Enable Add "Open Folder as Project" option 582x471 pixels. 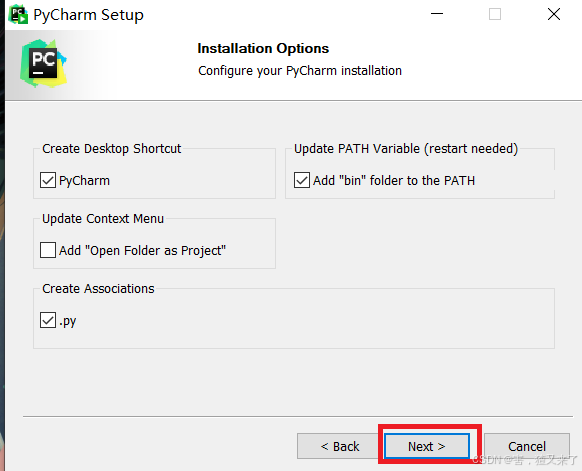(x=48, y=250)
